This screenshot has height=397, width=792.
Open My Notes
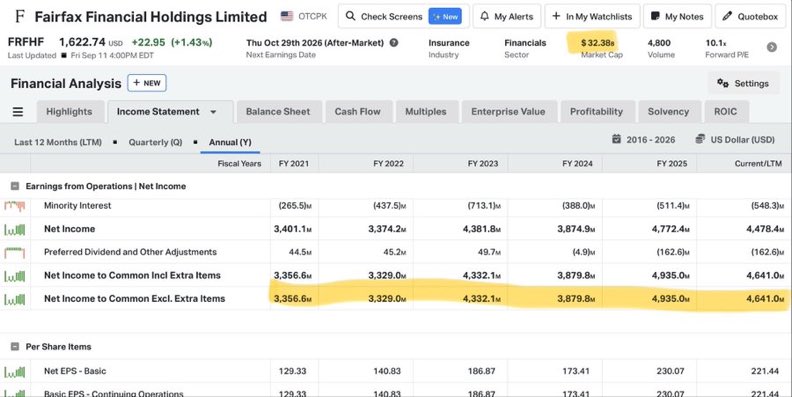click(x=677, y=17)
